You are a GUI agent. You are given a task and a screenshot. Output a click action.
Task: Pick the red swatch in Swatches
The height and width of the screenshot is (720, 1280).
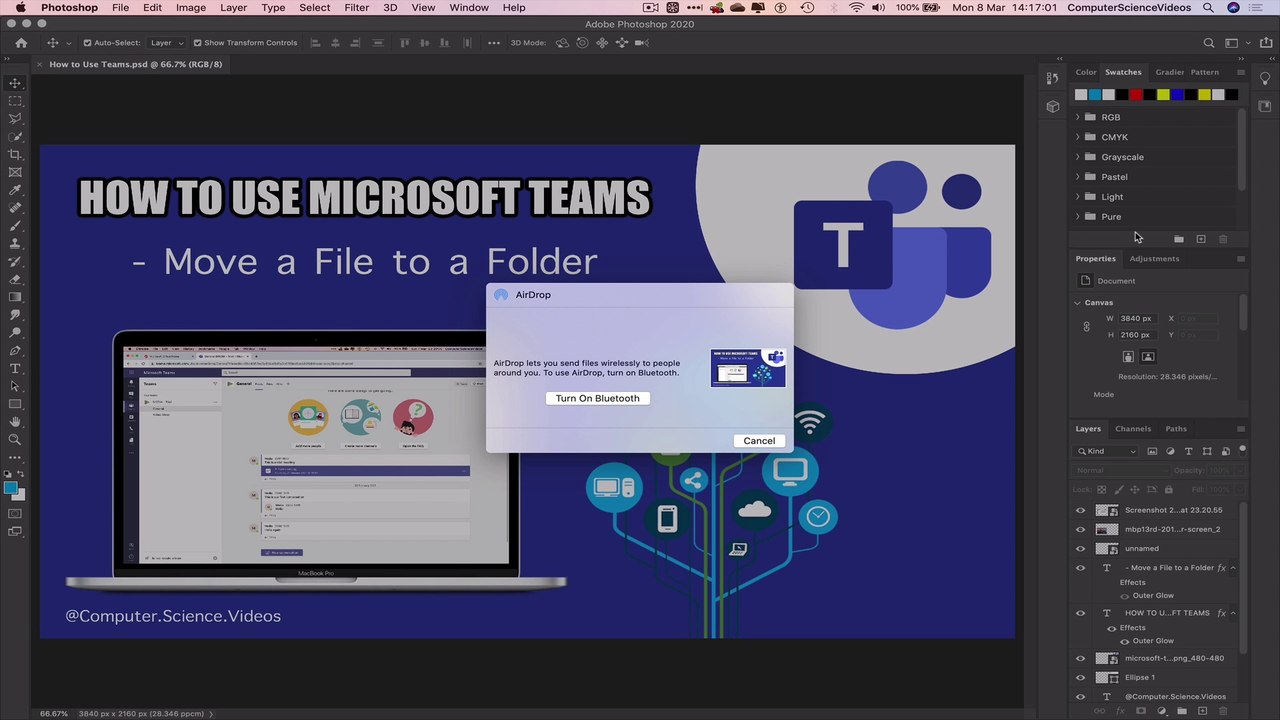(1135, 95)
